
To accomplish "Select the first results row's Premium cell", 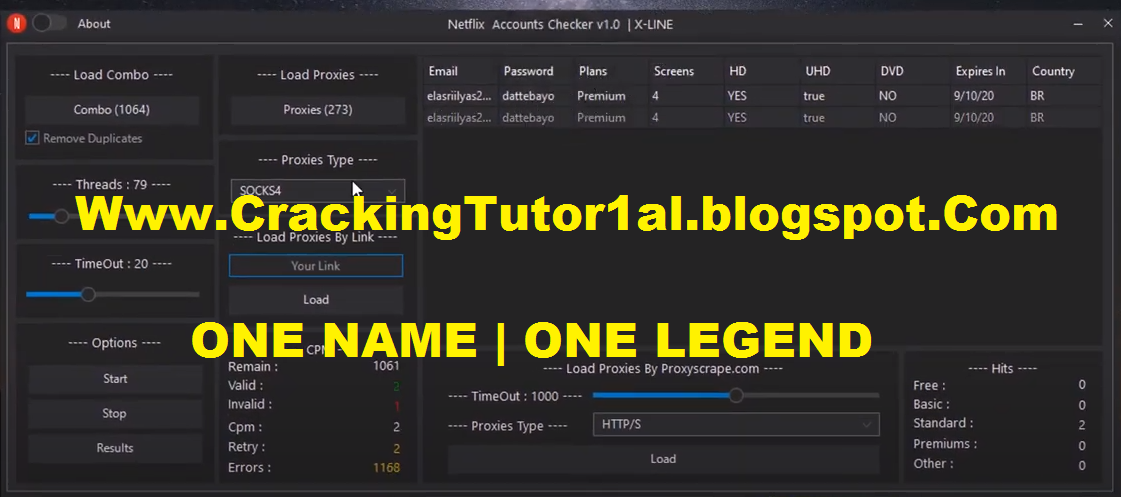I will point(601,96).
